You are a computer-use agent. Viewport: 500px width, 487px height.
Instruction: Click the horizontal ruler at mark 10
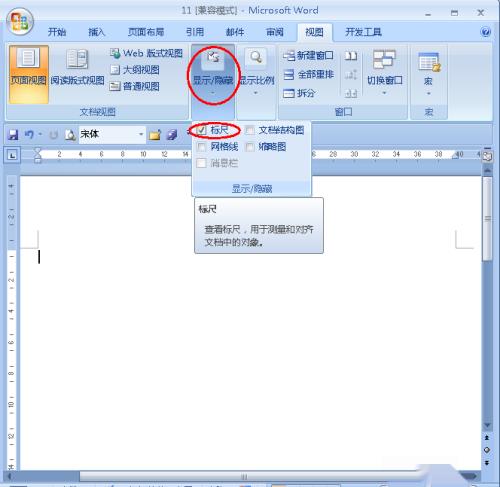coord(143,154)
